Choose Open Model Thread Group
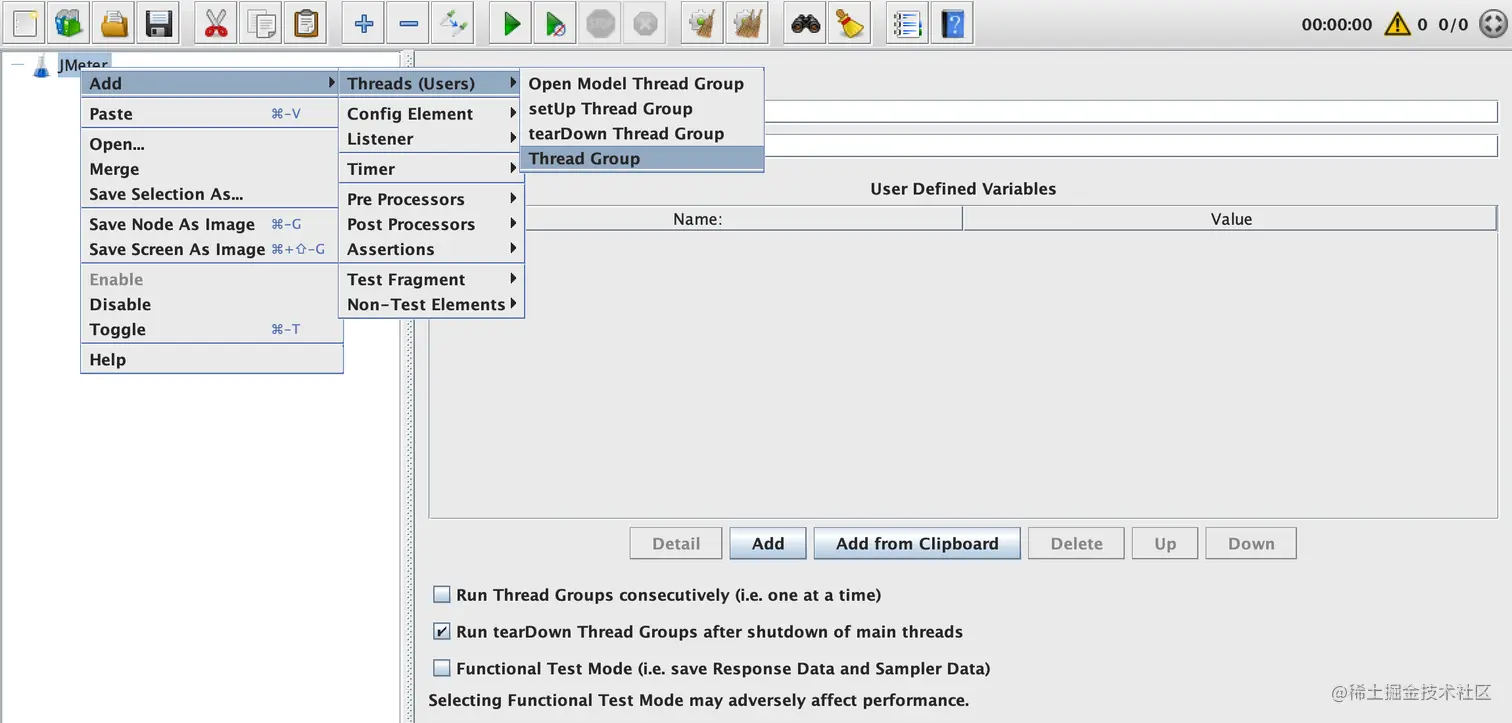 tap(641, 84)
